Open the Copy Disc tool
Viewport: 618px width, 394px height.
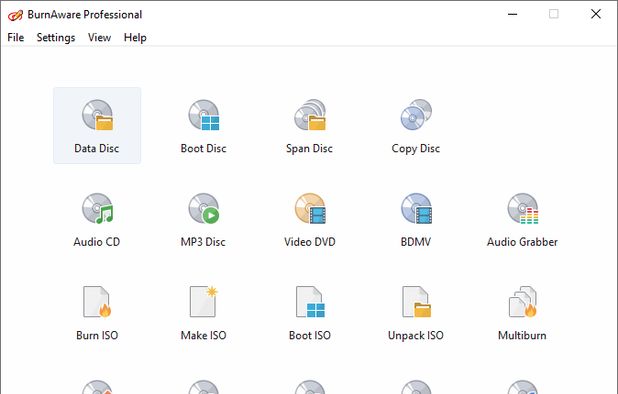tap(416, 125)
